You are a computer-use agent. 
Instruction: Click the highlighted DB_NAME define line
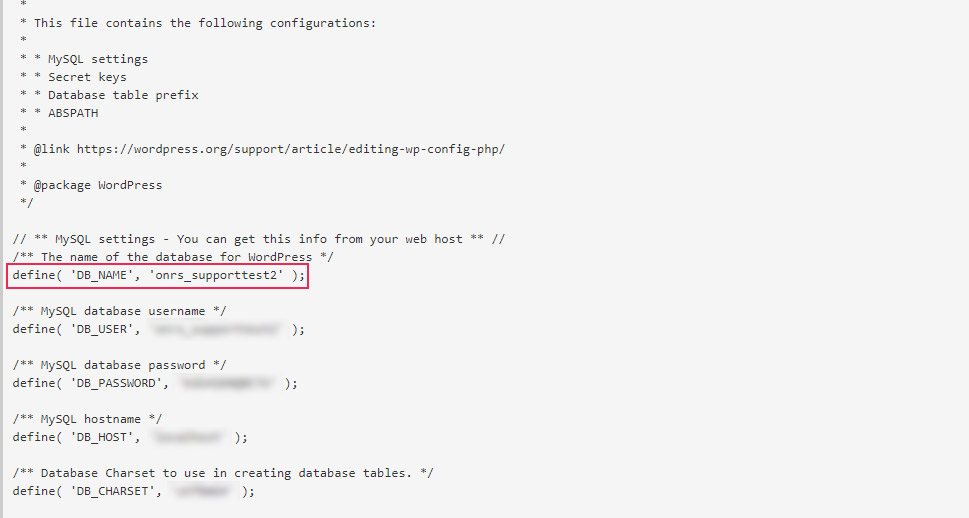[158, 276]
